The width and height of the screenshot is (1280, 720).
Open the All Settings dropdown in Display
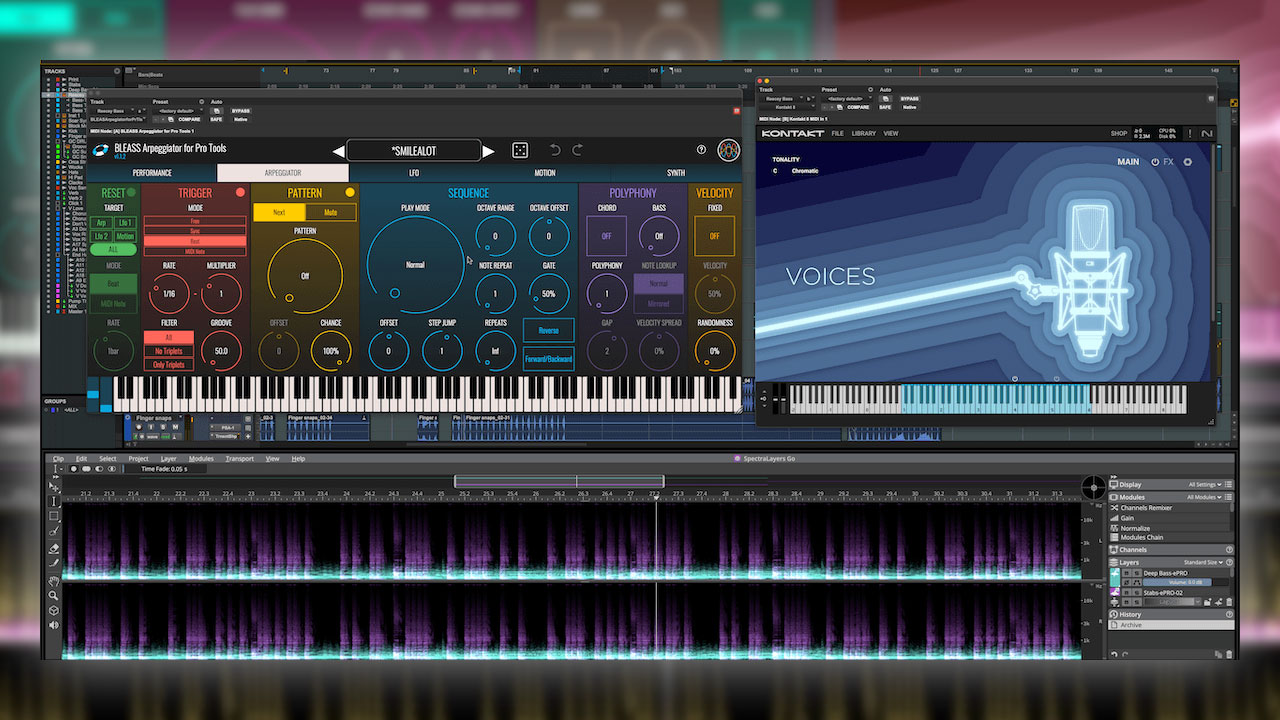pos(1205,484)
